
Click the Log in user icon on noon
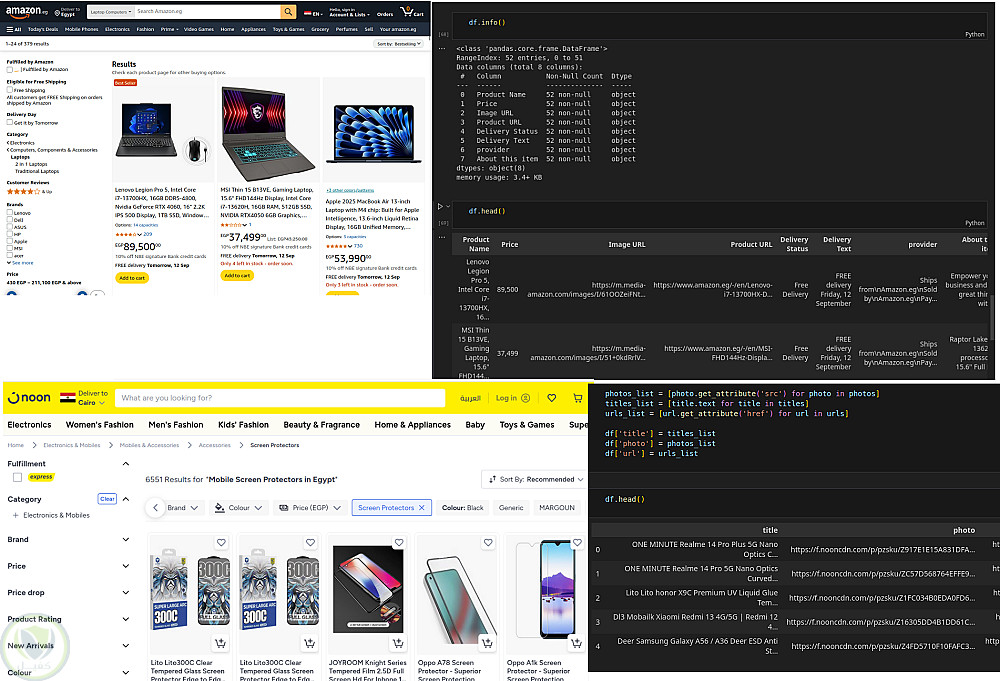[x=526, y=398]
